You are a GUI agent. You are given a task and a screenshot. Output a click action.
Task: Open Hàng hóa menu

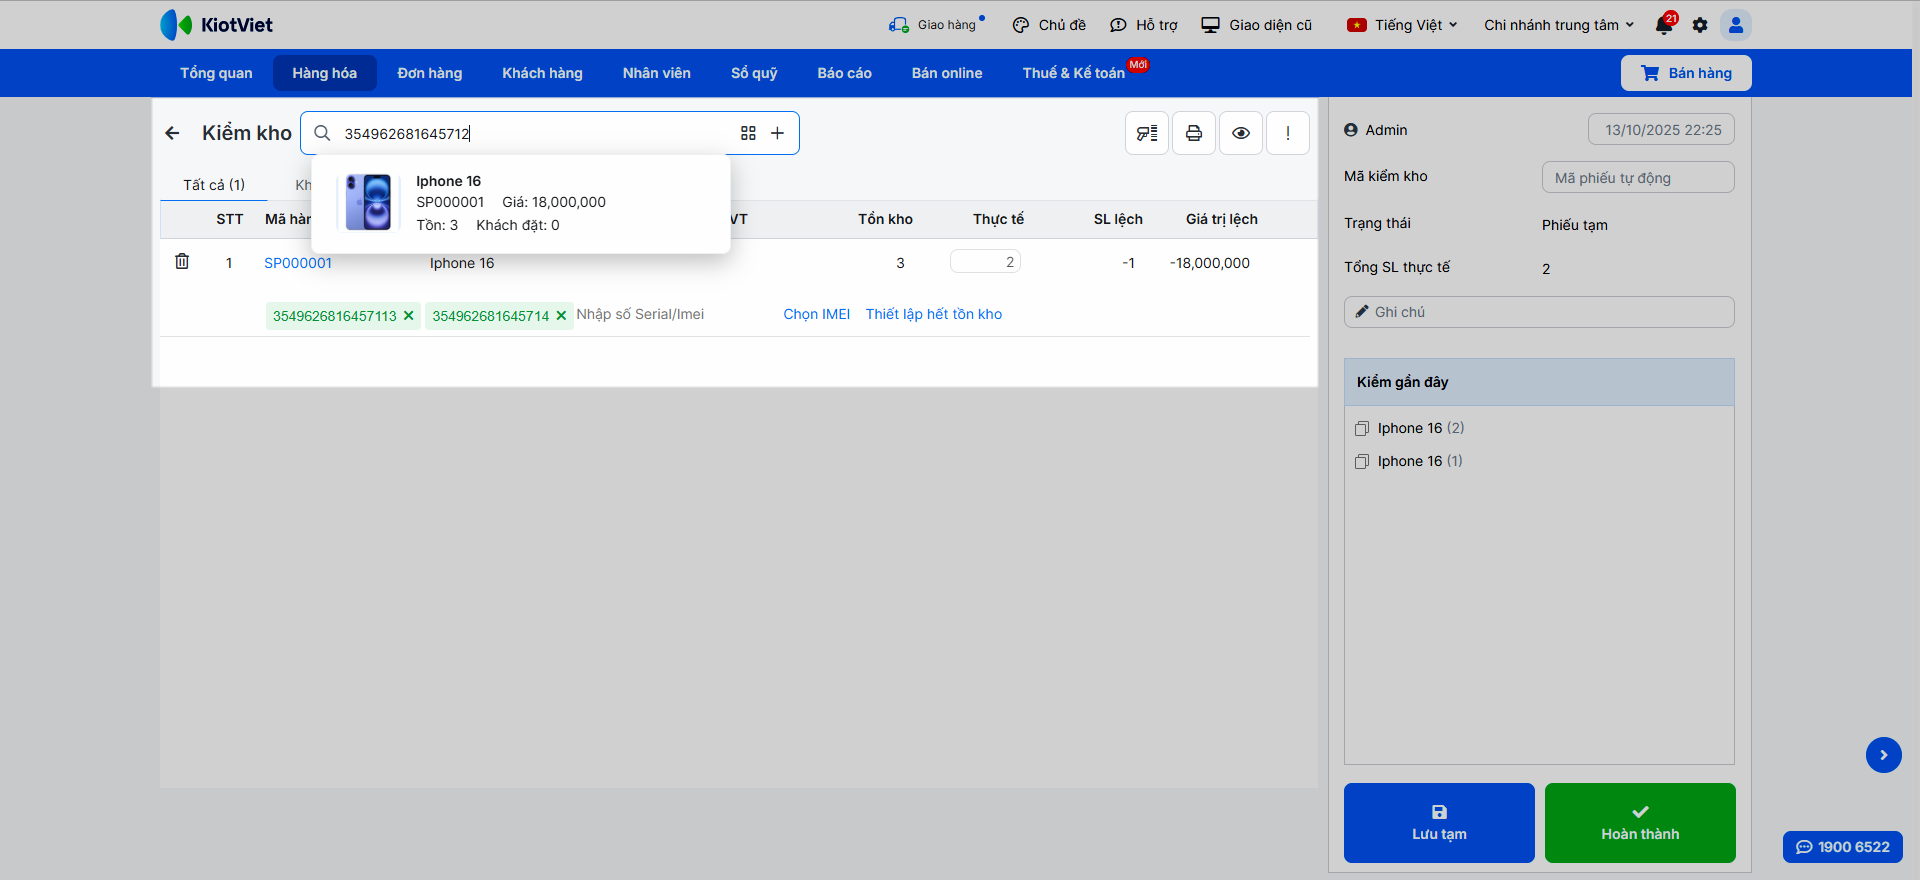325,73
